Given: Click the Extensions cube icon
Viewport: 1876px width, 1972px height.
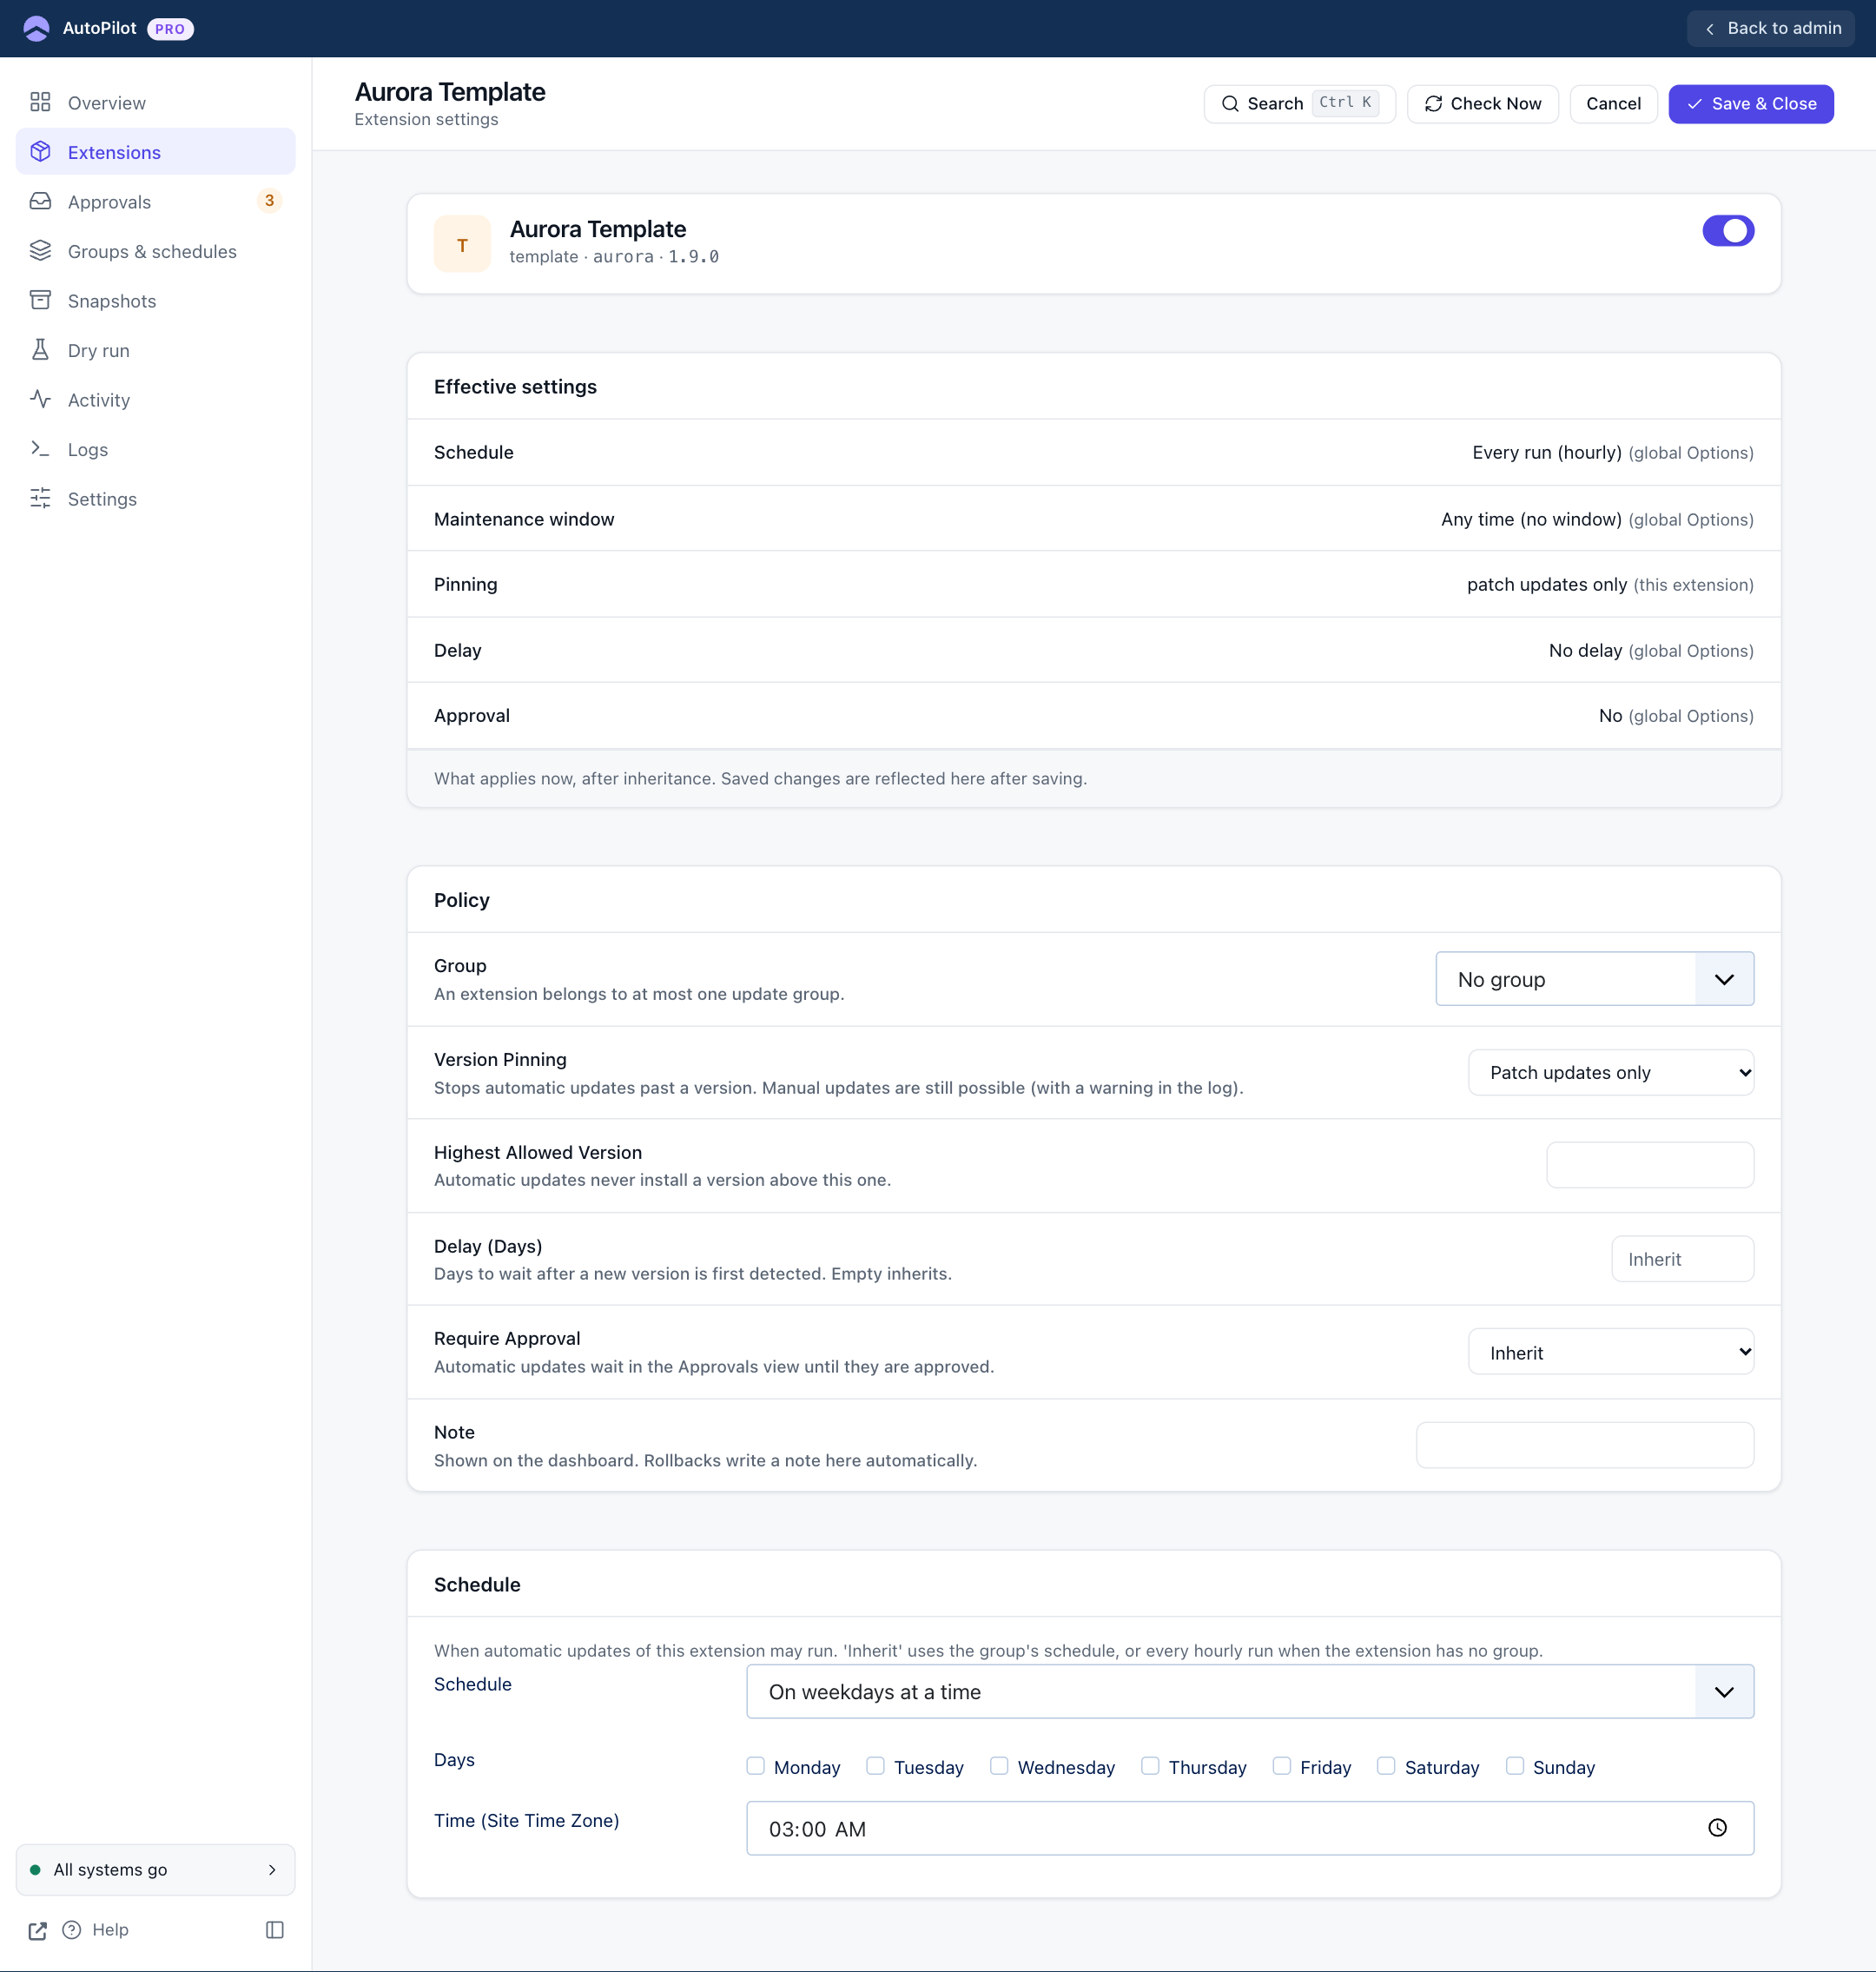Looking at the screenshot, I should coord(40,152).
